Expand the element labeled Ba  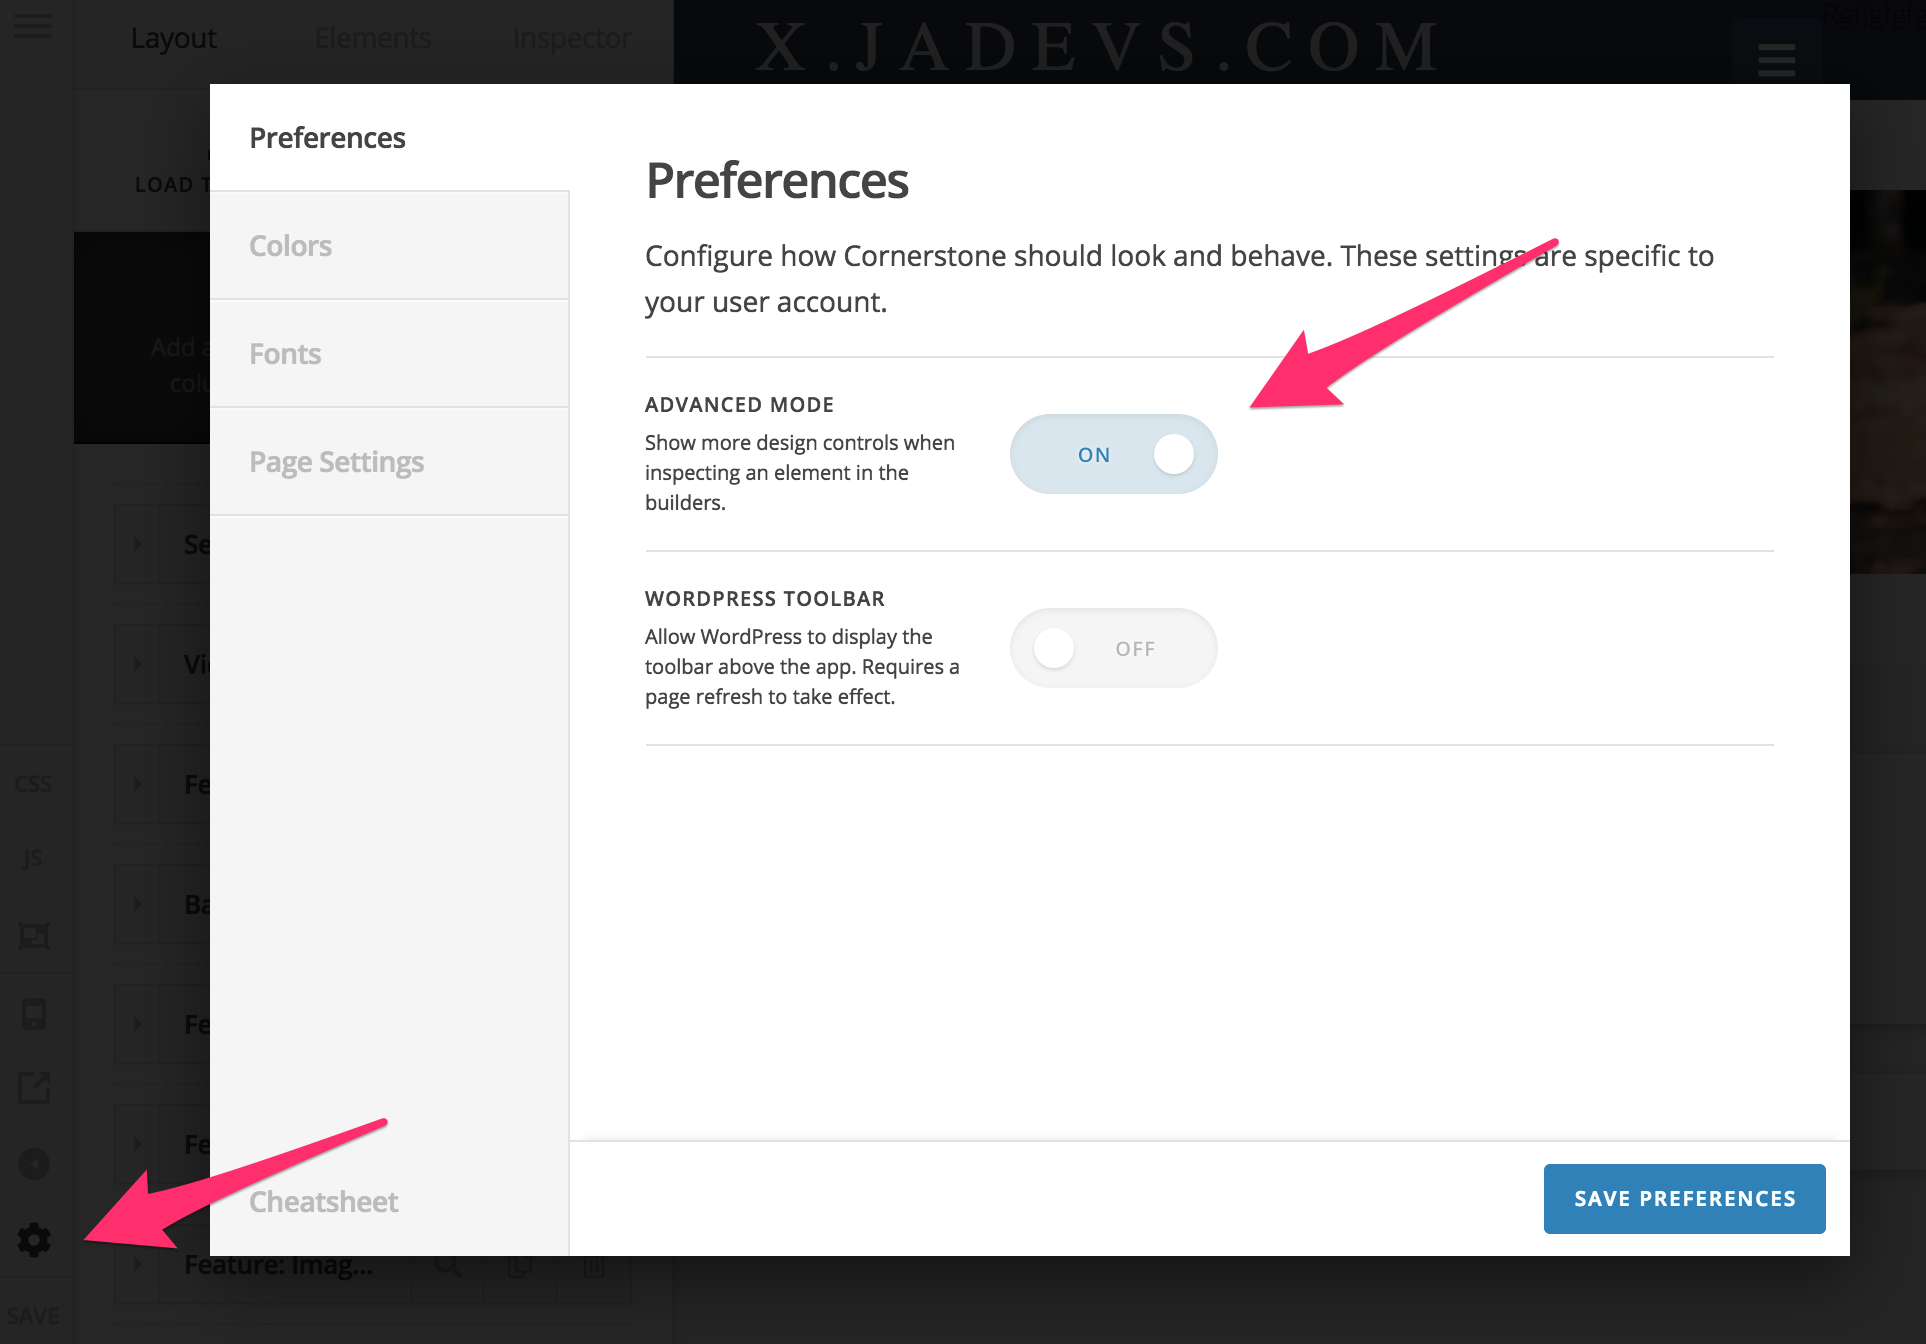tap(137, 904)
